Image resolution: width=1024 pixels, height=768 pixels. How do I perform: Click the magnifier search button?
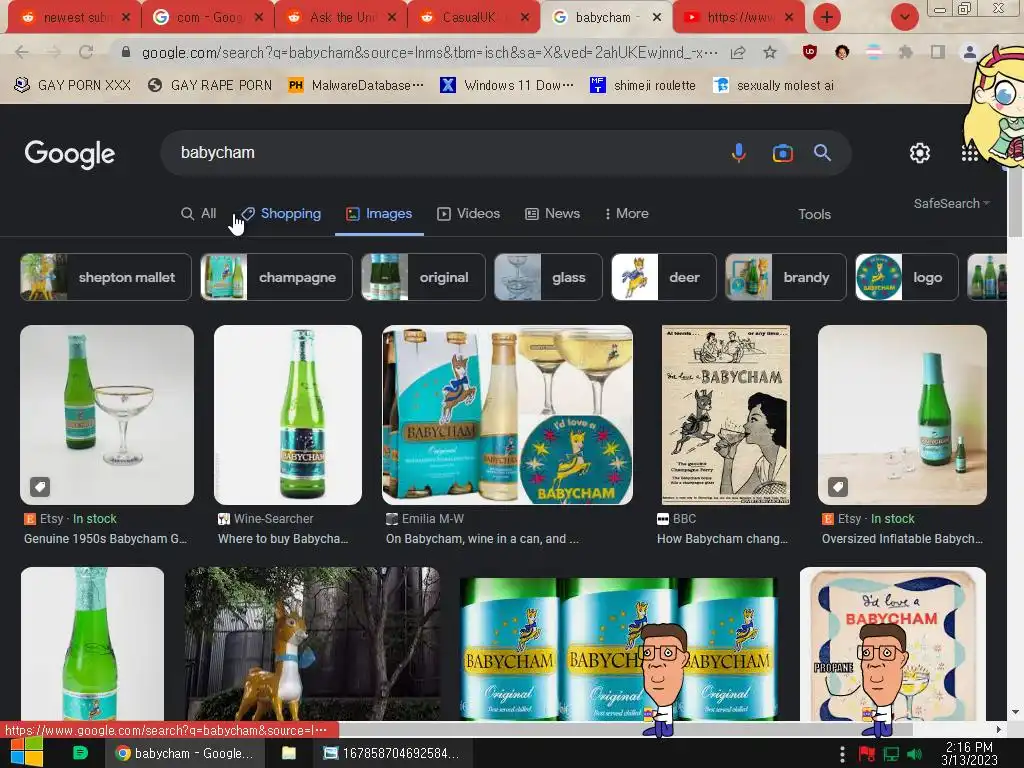pos(822,153)
